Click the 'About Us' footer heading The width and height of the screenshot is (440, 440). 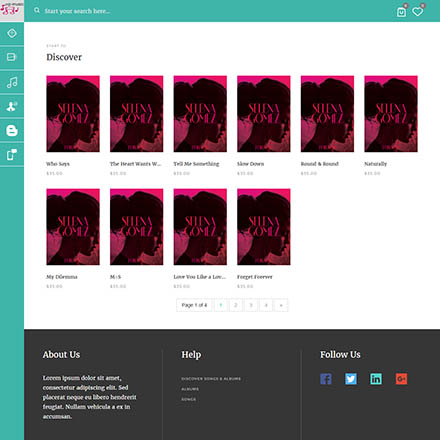61,354
